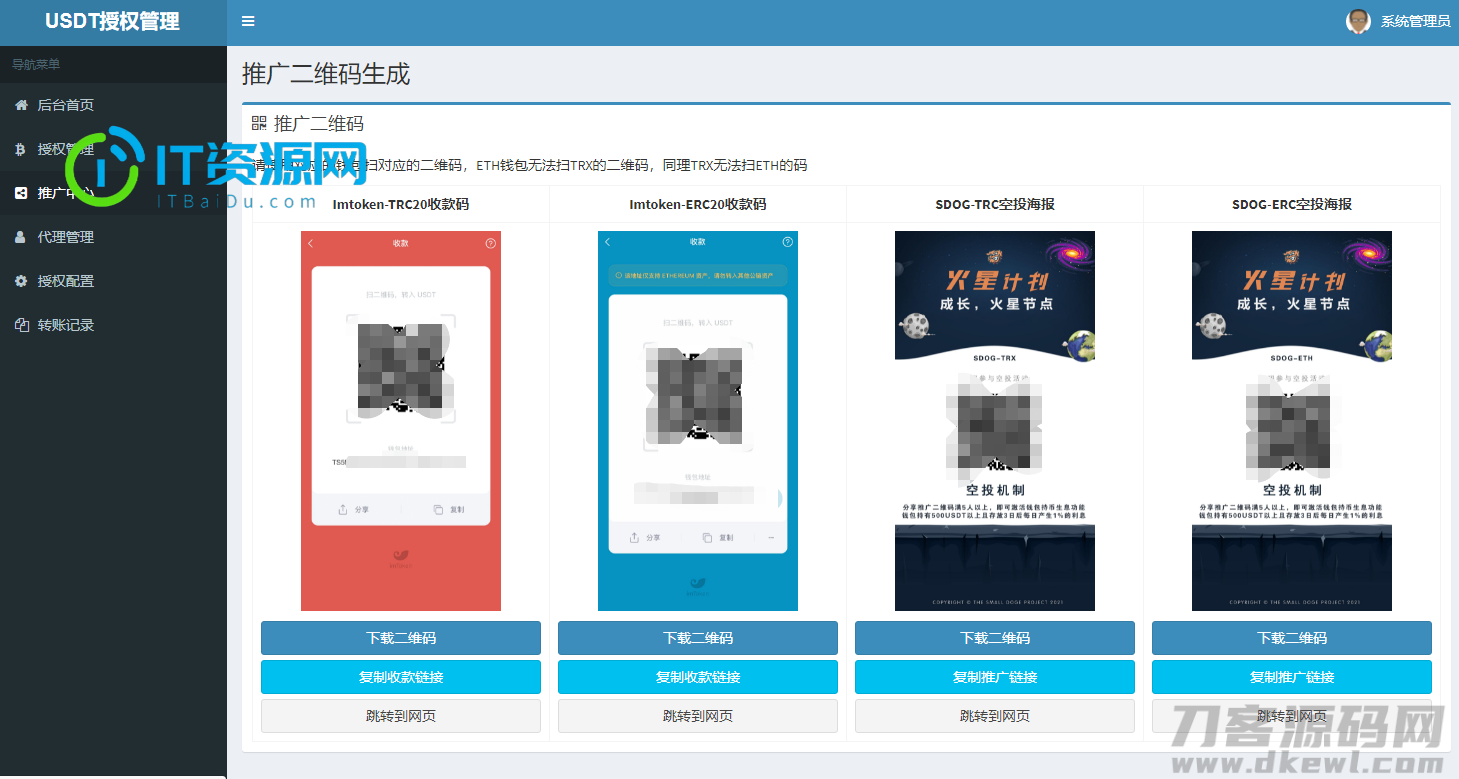Click the copy icon beside 转账记录
The height and width of the screenshot is (779, 1459).
pyautogui.click(x=21, y=325)
